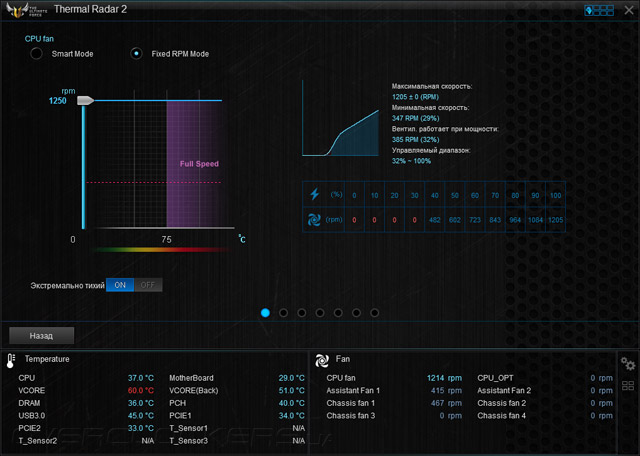The height and width of the screenshot is (456, 640).
Task: Click the 1205 rpm table cell
Action: click(556, 220)
